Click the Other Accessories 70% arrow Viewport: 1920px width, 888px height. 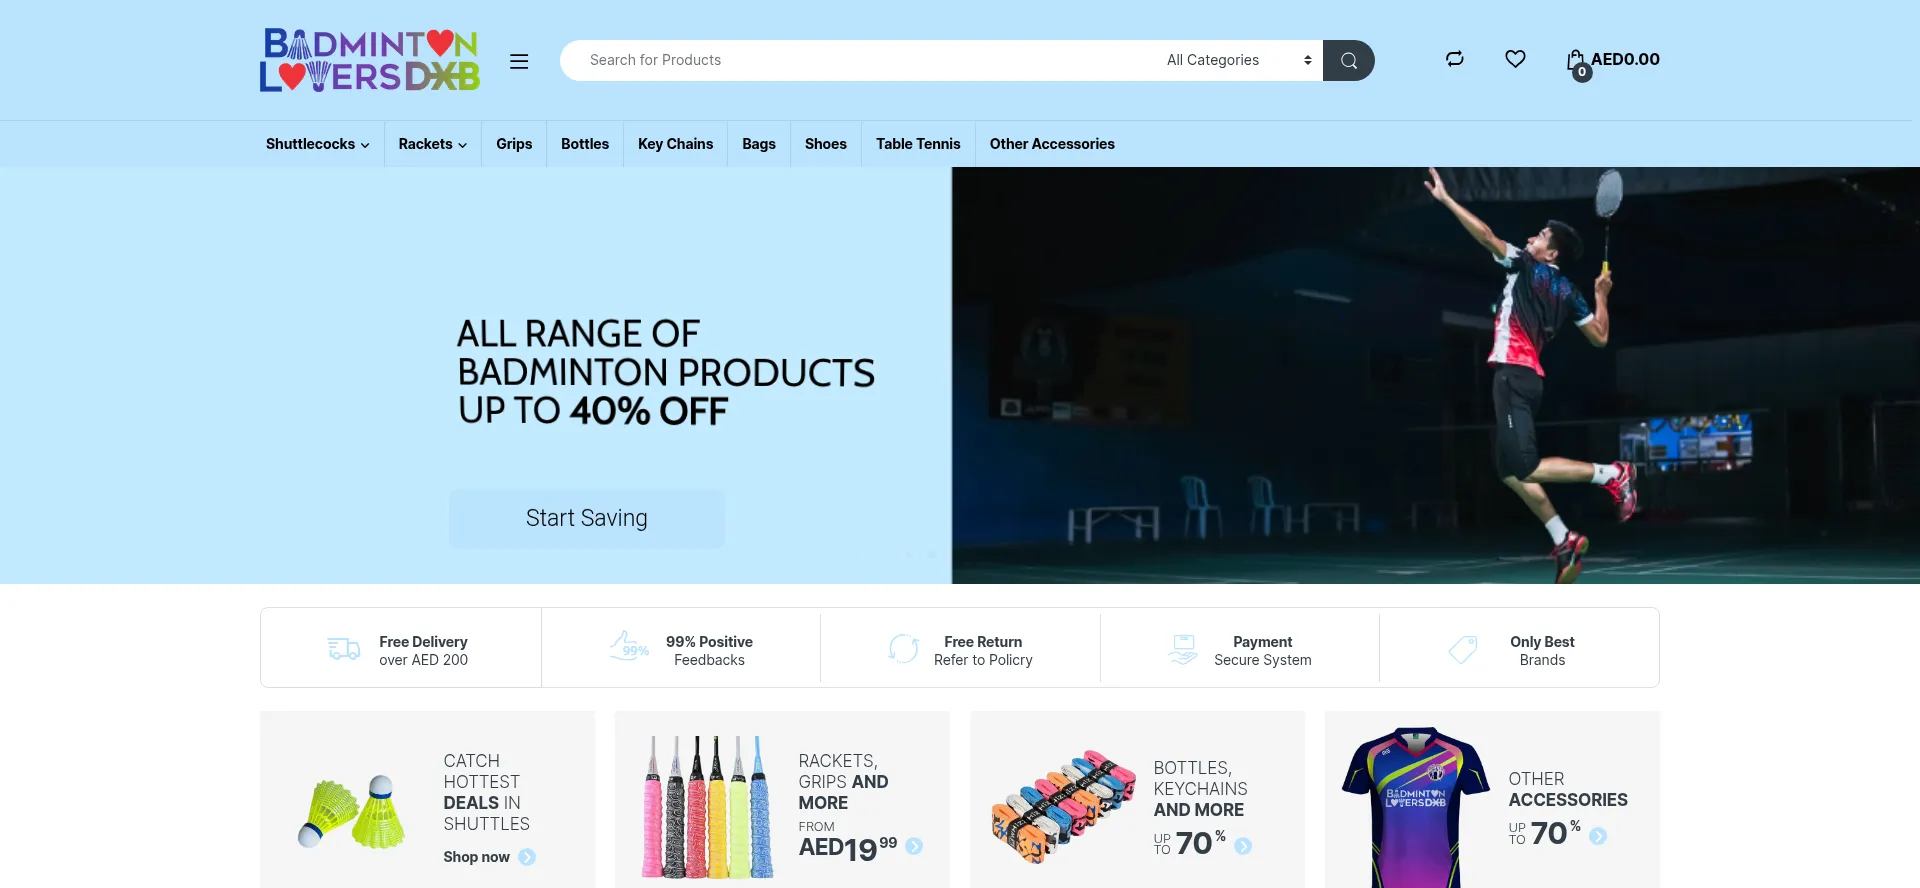click(x=1598, y=836)
